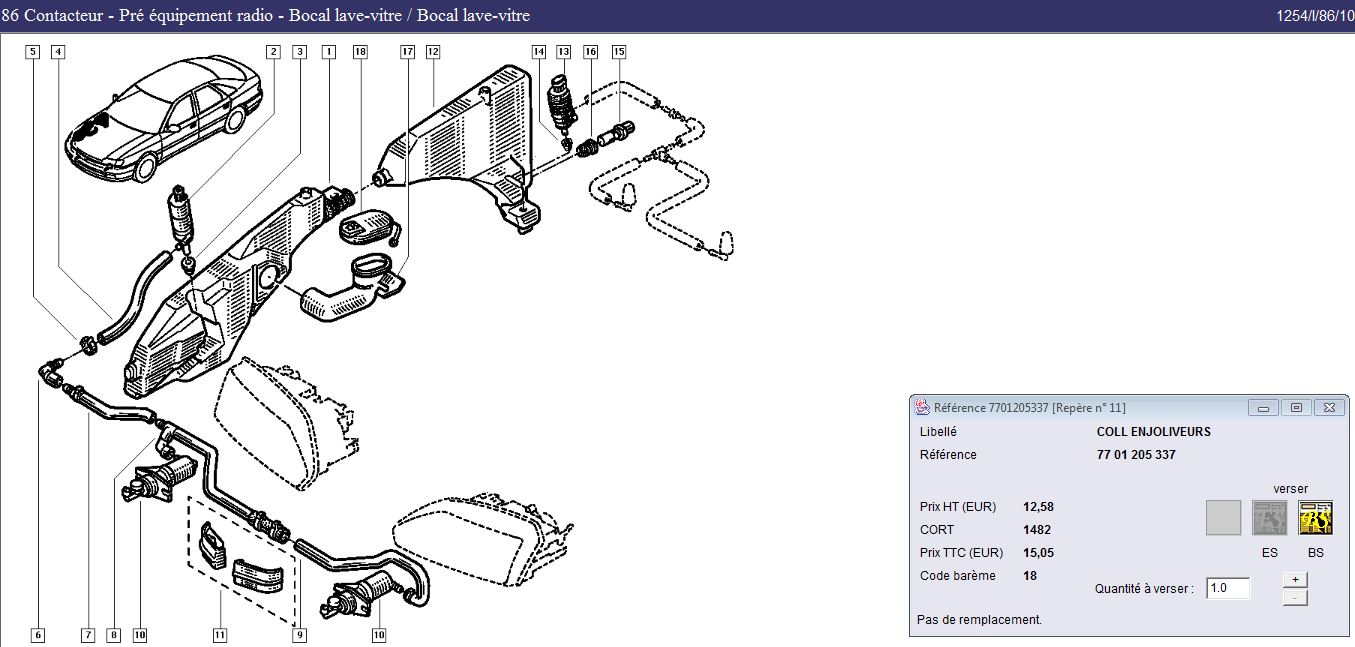Click part callout box 12
1355x647 pixels.
[x=432, y=51]
